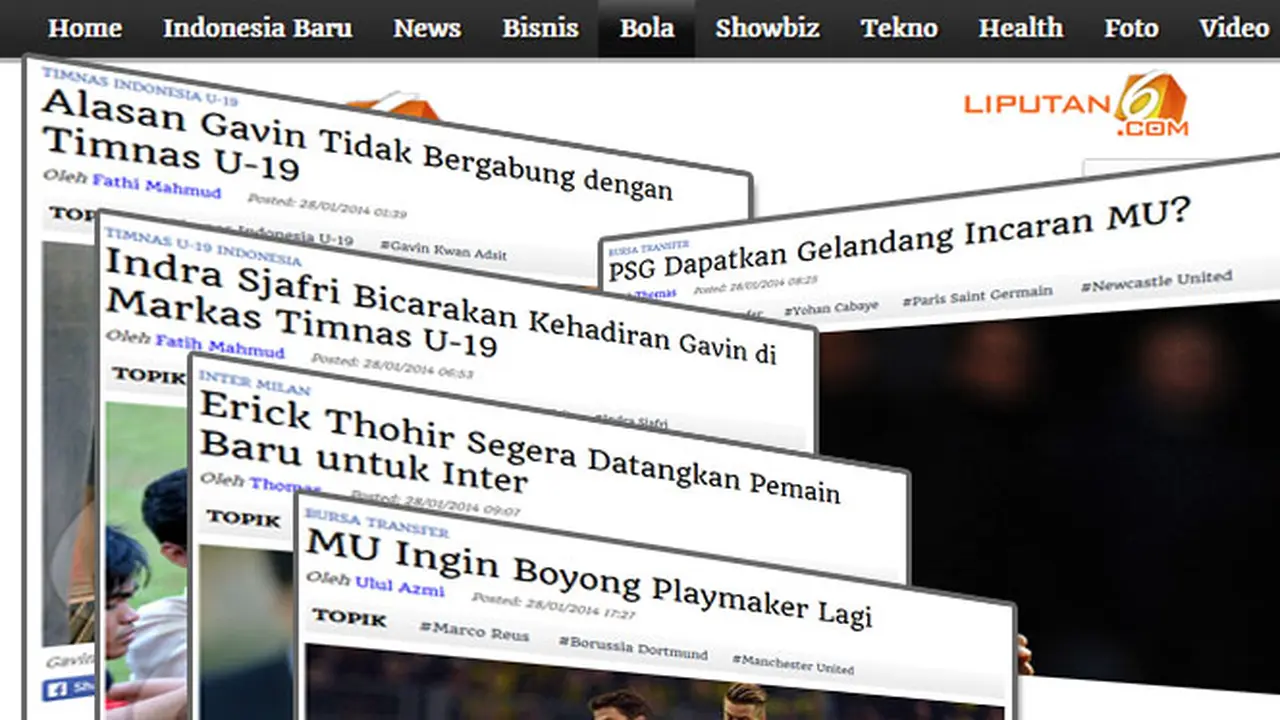Open the #Paris Saint Germain topic tag
This screenshot has width=1280, height=720.
click(977, 296)
